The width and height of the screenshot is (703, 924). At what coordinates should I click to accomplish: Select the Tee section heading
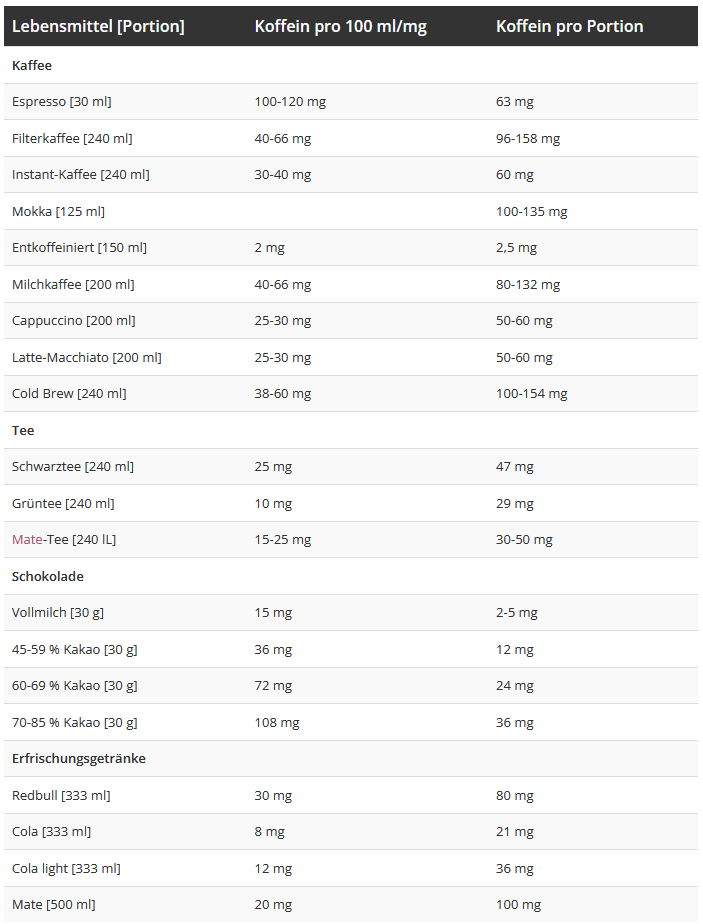click(23, 431)
